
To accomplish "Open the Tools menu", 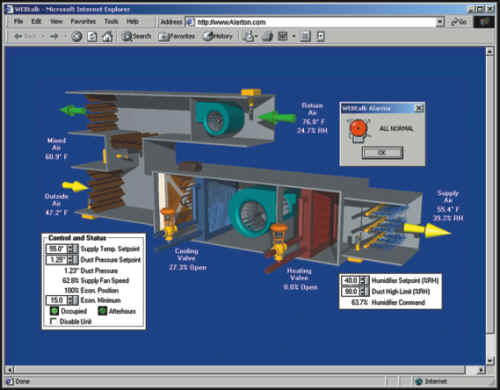I will pyautogui.click(x=111, y=21).
